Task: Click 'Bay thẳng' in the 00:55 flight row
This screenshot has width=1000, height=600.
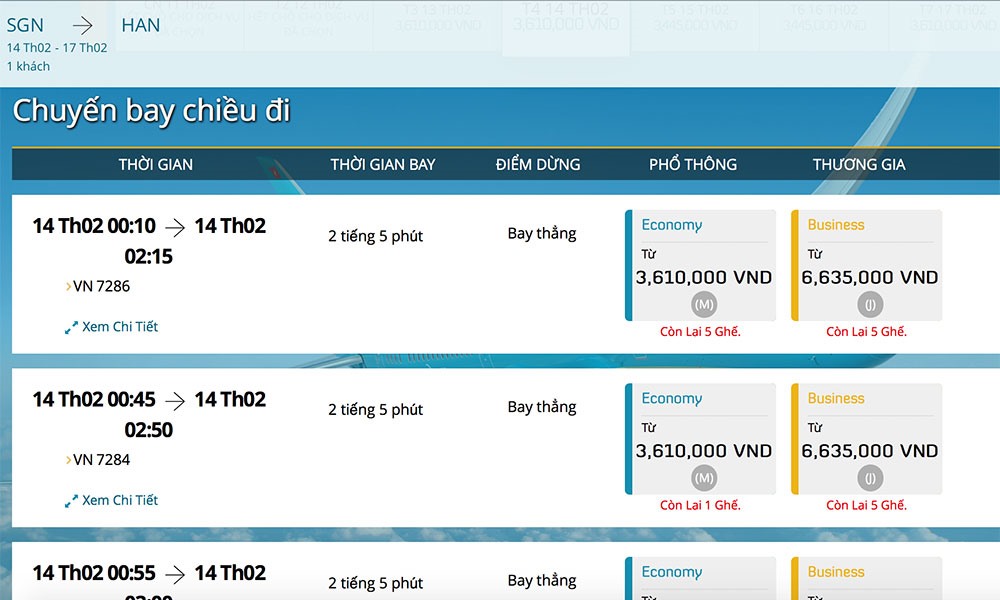Action: (542, 581)
